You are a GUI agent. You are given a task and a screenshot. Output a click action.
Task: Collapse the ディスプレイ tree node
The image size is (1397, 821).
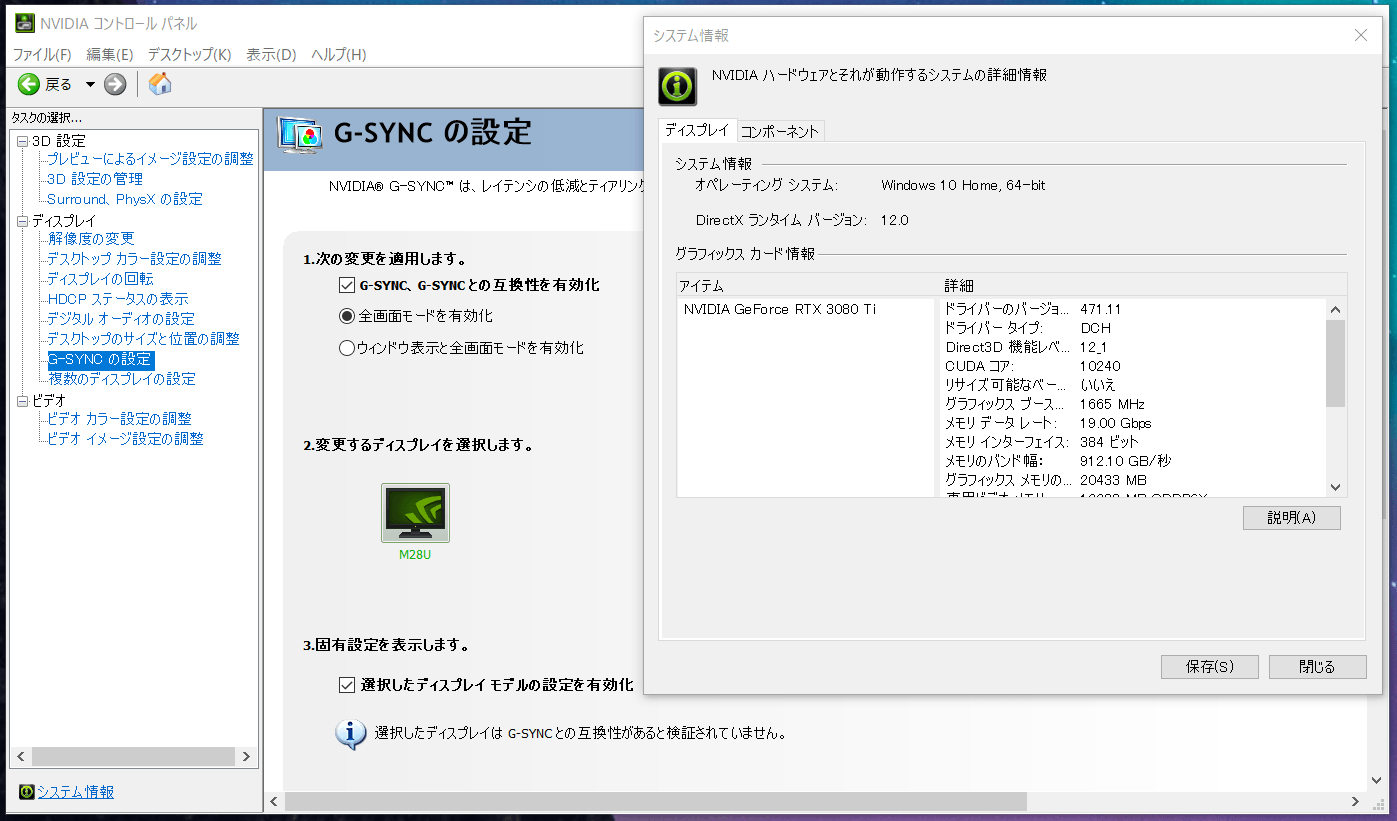[23, 221]
